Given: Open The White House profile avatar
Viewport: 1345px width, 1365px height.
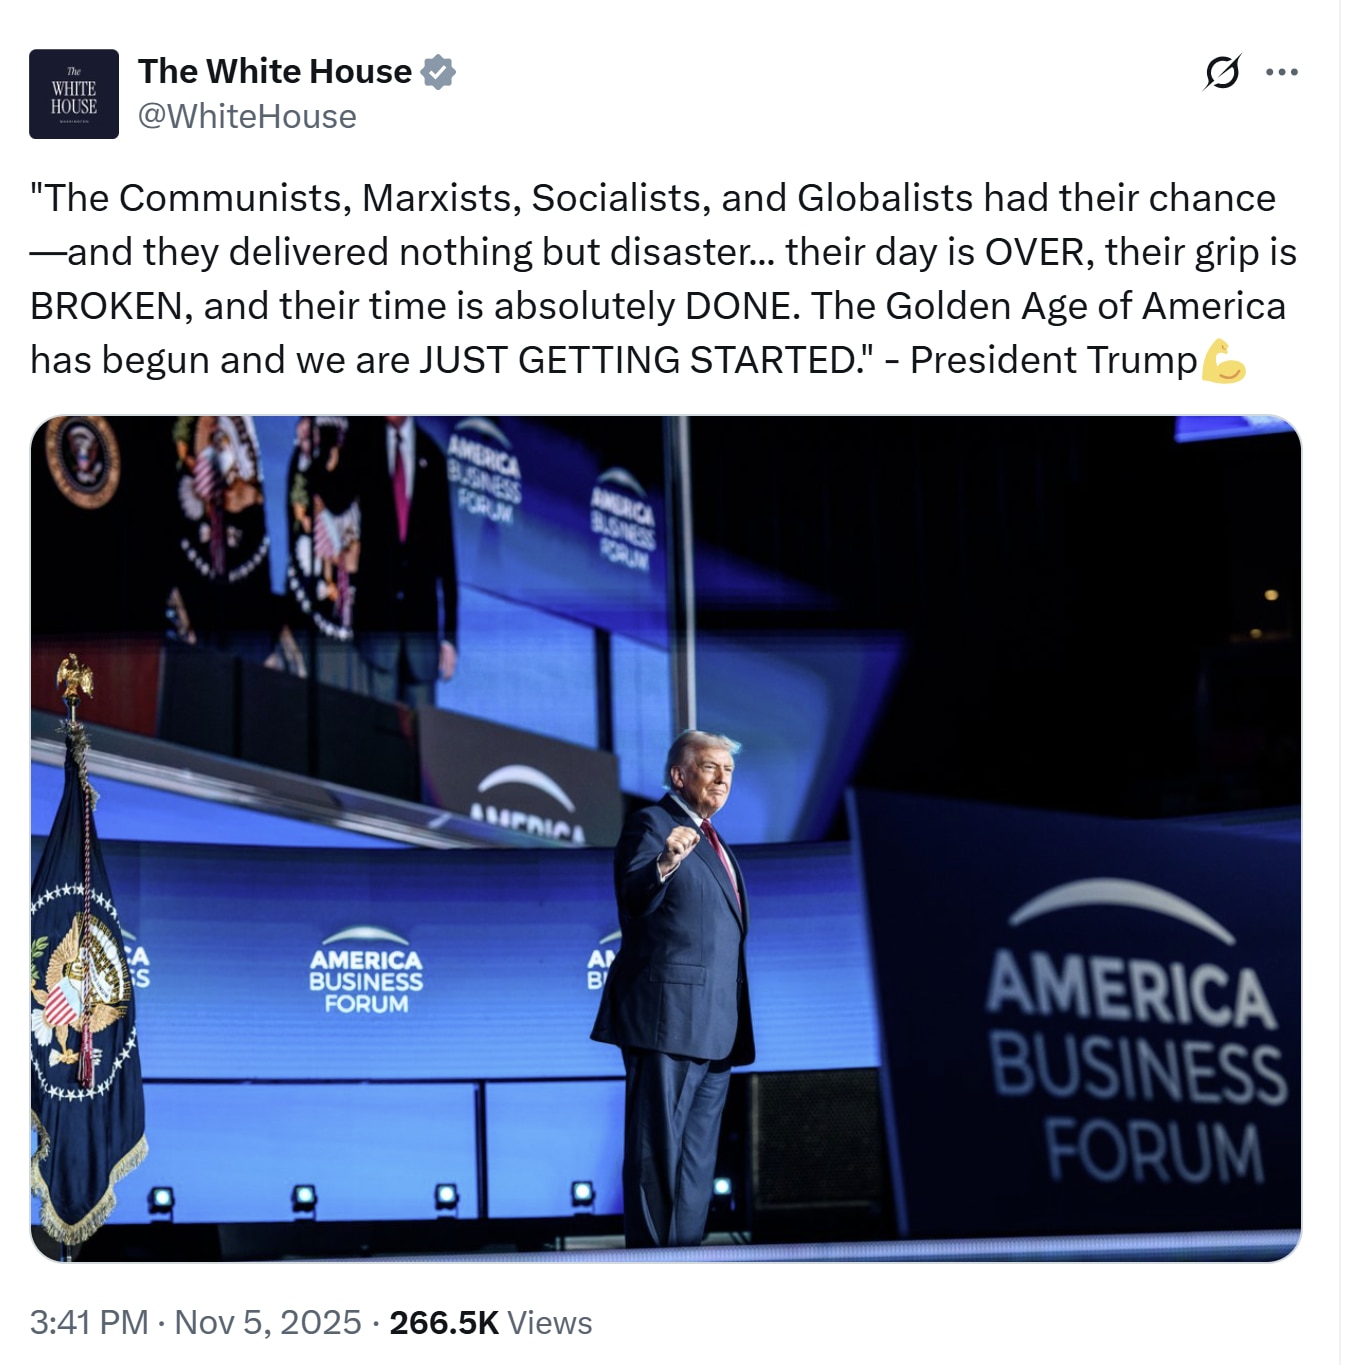Looking at the screenshot, I should click(x=74, y=94).
